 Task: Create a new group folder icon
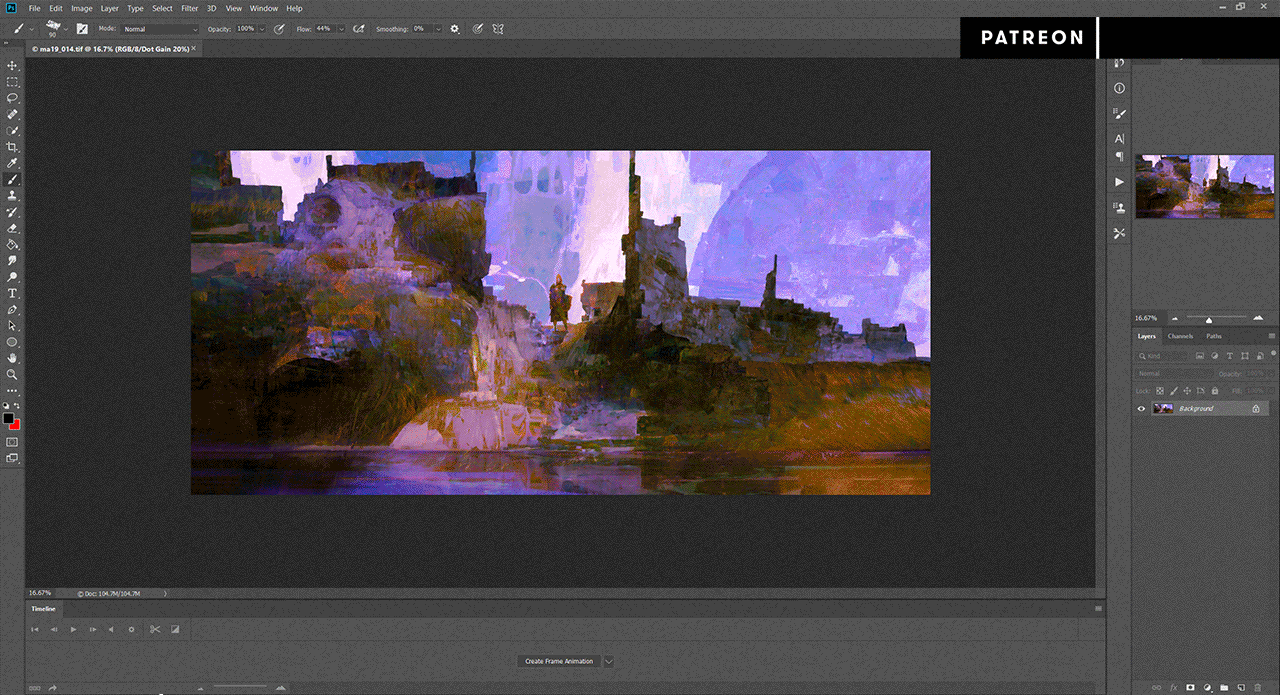pyautogui.click(x=1224, y=687)
